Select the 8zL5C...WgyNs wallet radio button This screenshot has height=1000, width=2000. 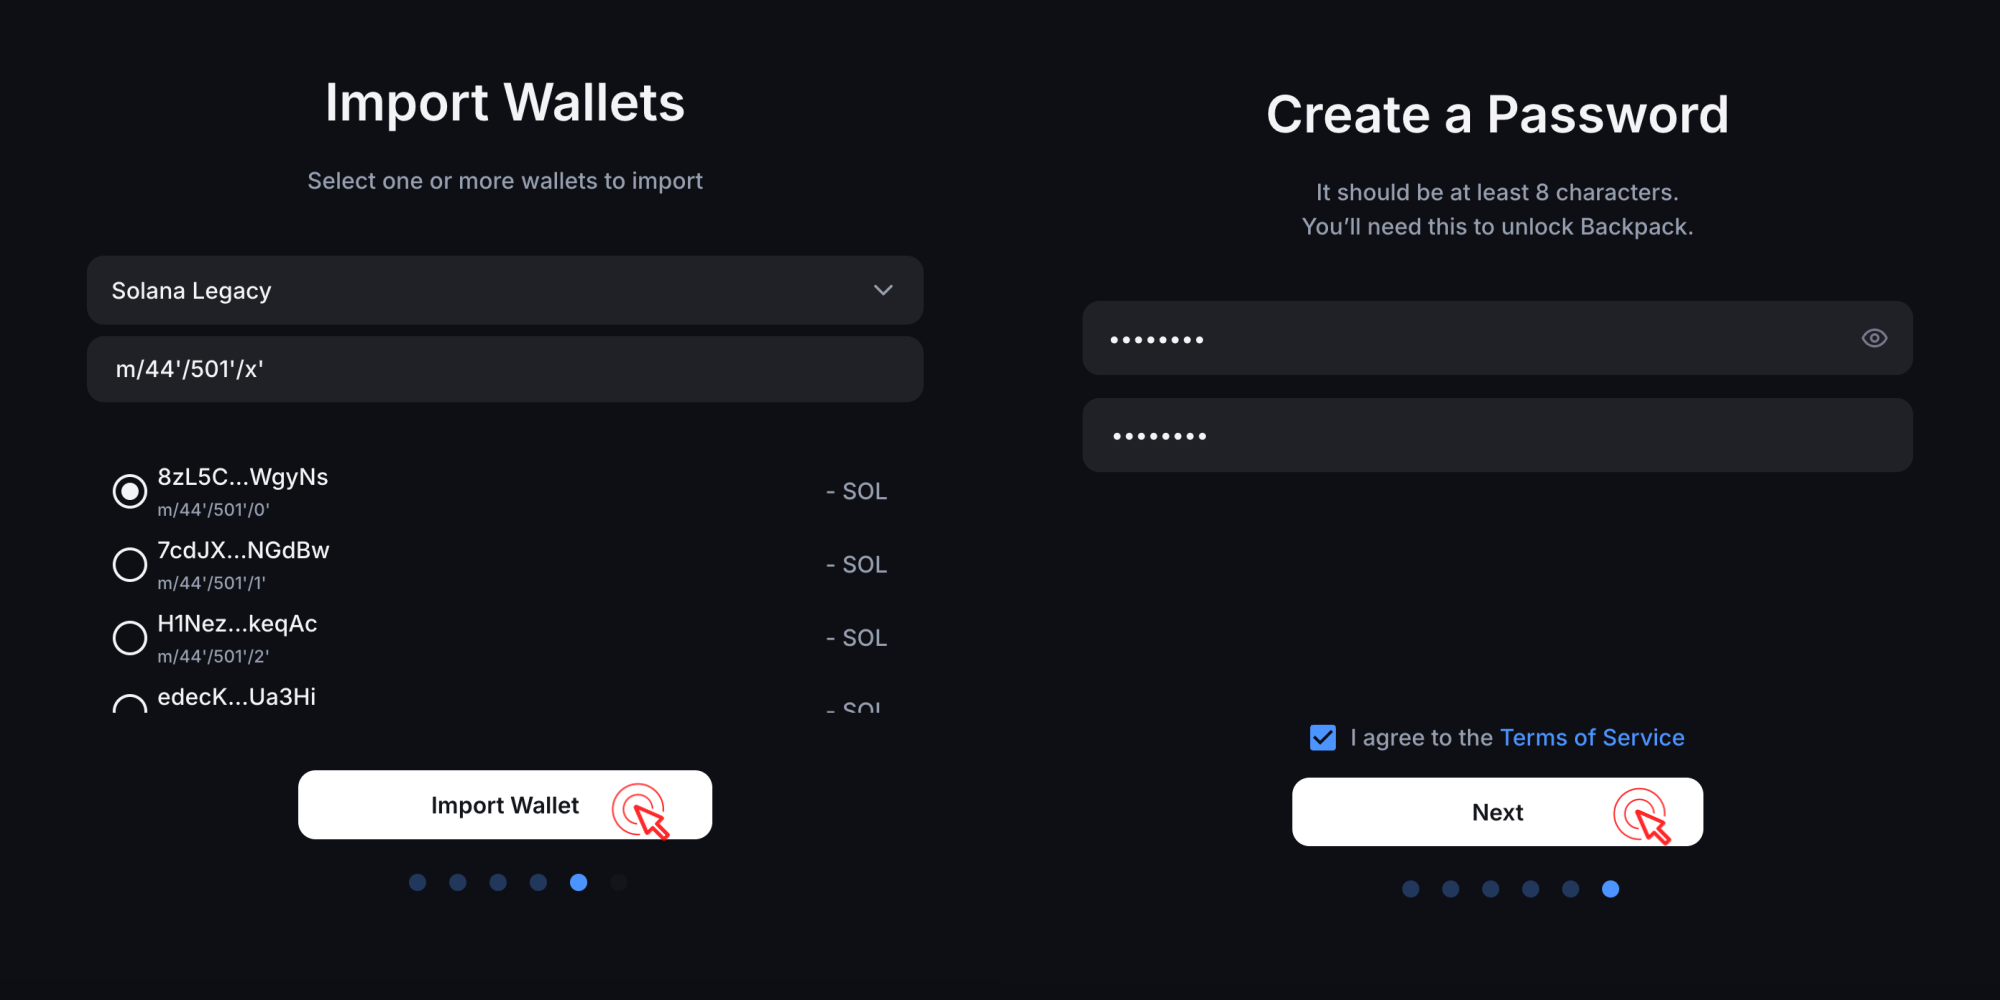[x=130, y=491]
